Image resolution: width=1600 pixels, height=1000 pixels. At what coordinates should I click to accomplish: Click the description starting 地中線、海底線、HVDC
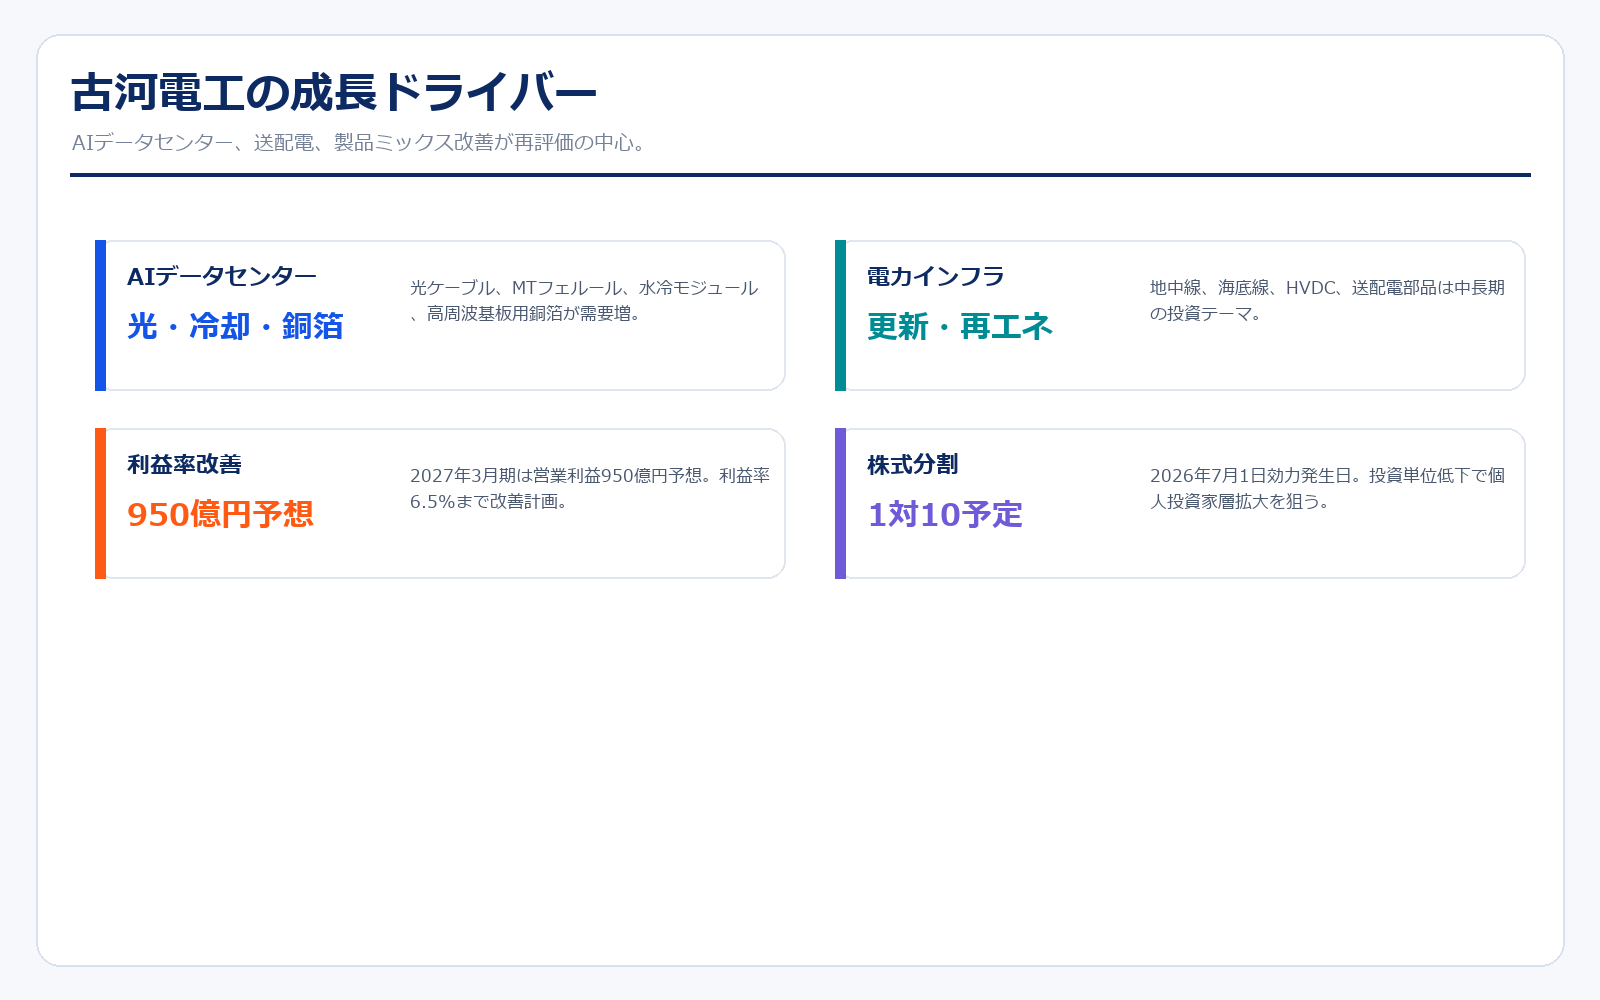(1327, 301)
